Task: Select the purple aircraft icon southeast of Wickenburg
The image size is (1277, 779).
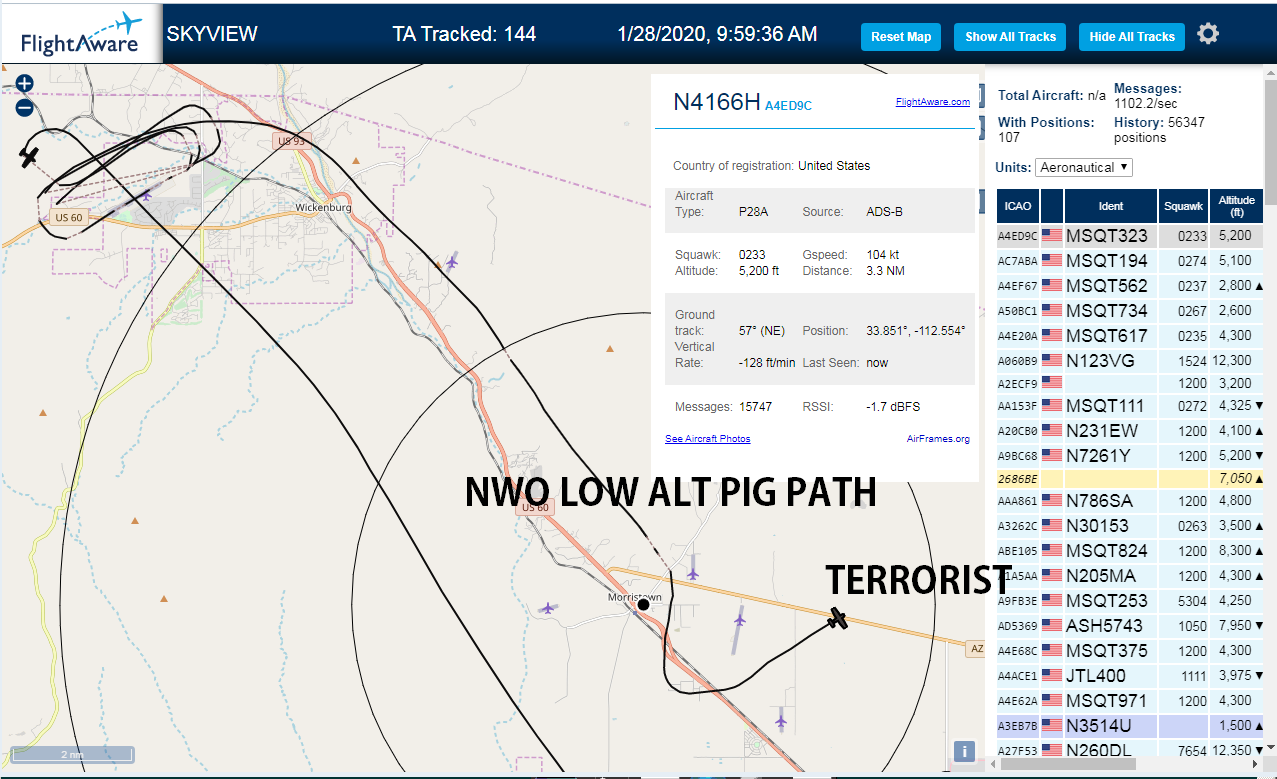Action: pos(452,262)
